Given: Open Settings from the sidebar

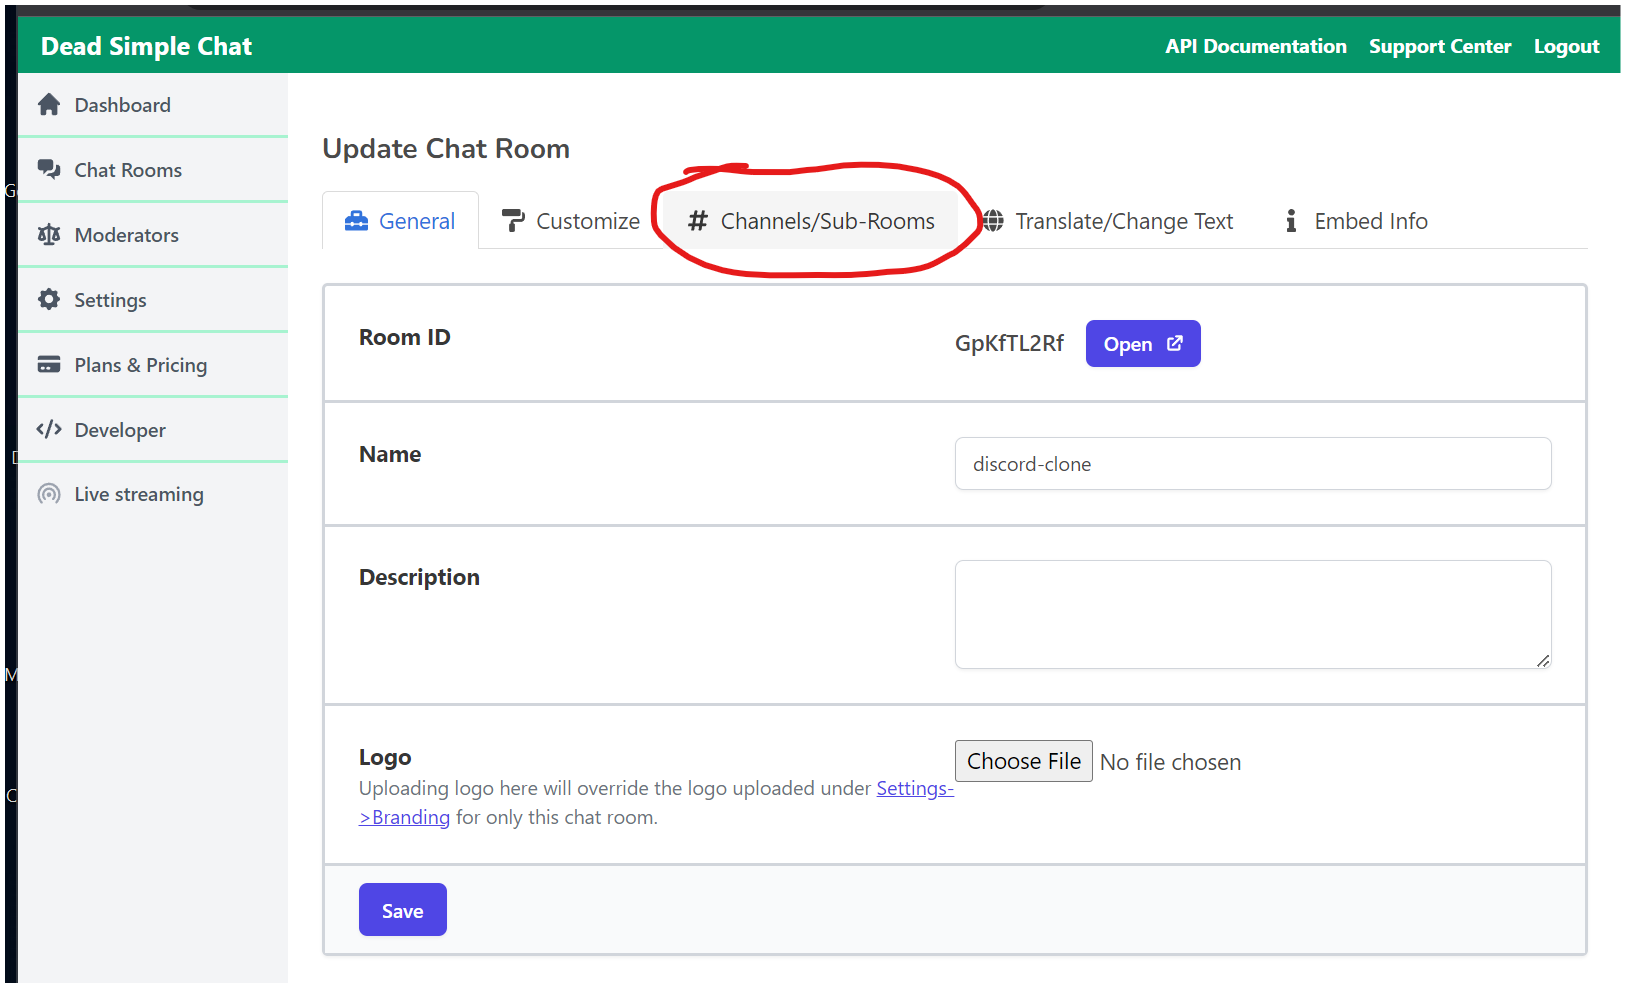Looking at the screenshot, I should point(153,299).
